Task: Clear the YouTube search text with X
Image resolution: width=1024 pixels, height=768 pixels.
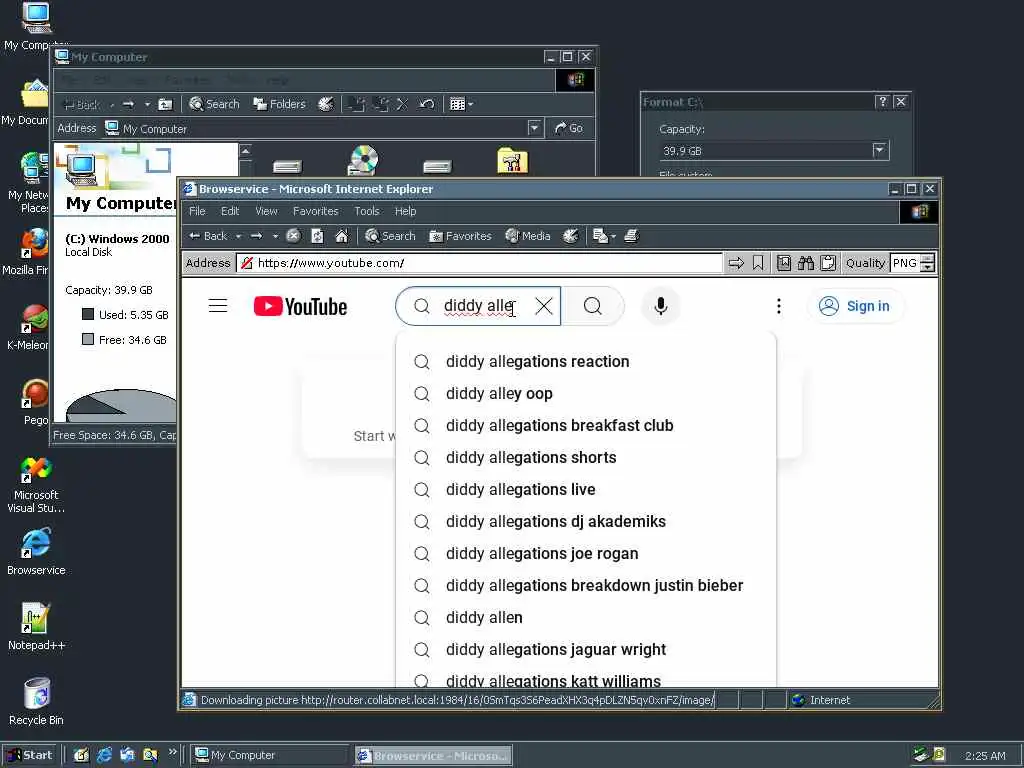Action: pos(543,306)
